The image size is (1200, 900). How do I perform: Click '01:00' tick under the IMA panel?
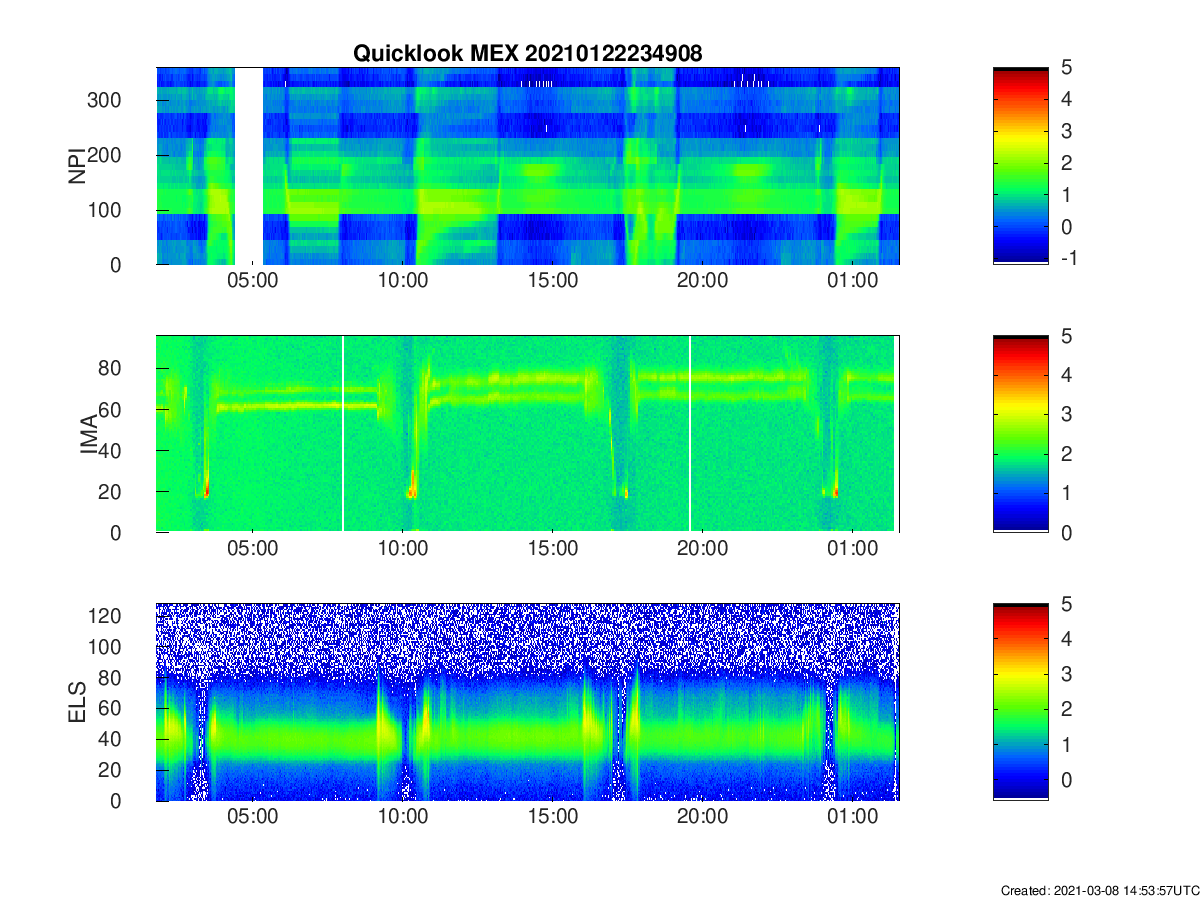pos(852,550)
